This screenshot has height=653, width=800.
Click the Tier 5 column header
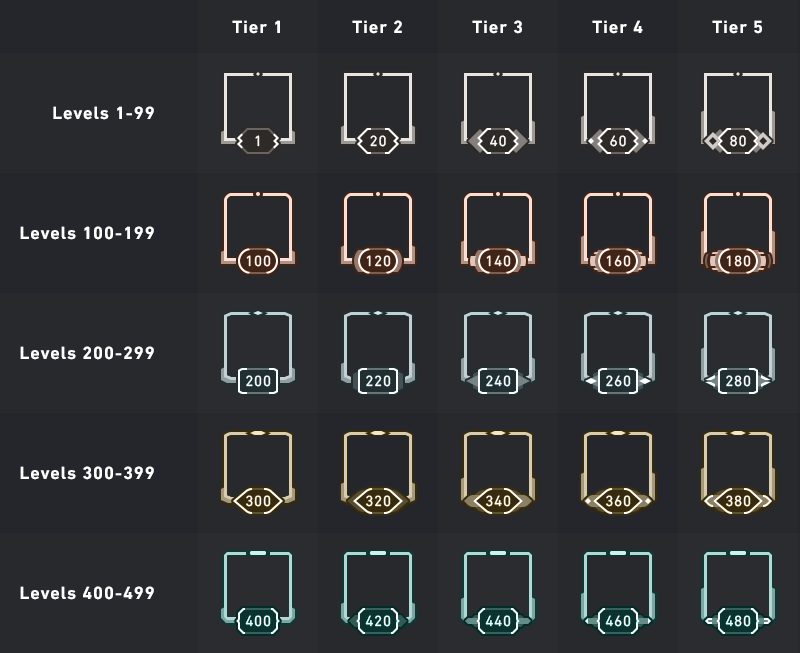[737, 27]
